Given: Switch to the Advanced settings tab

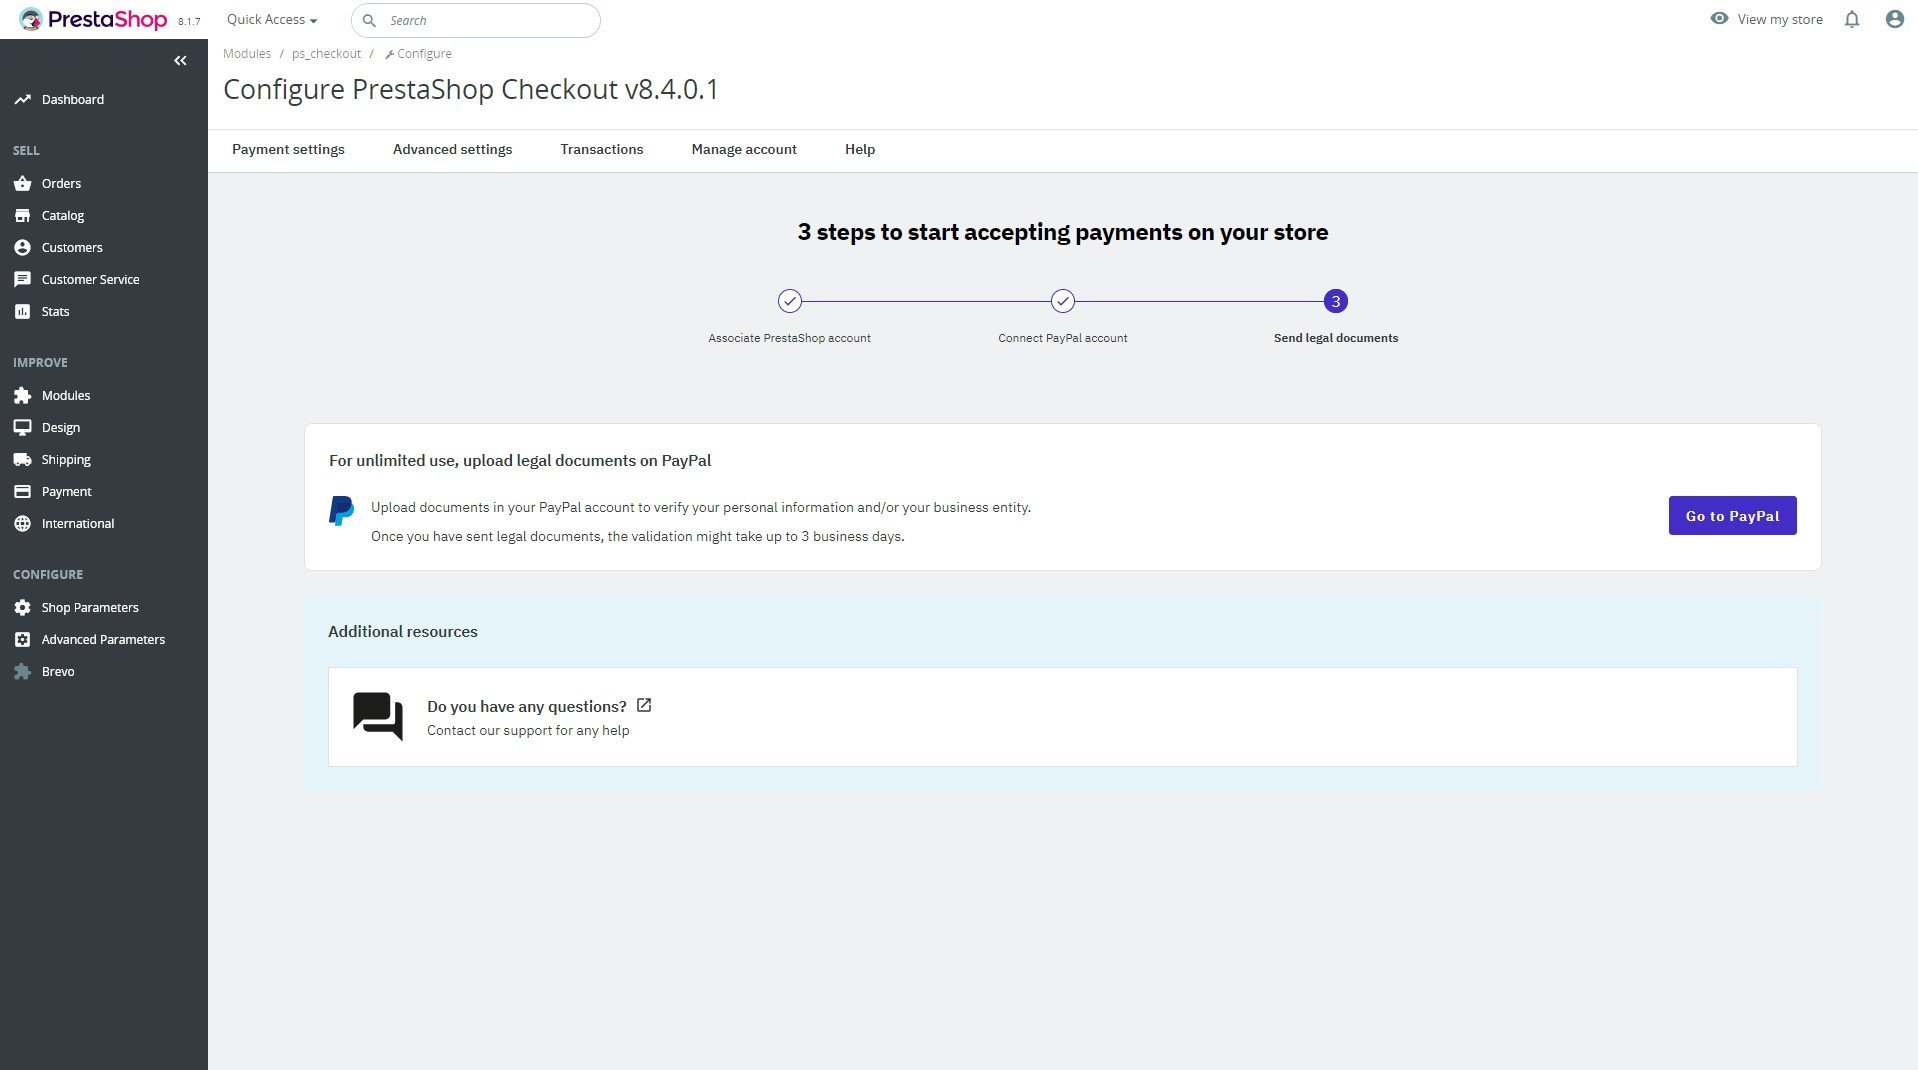Looking at the screenshot, I should 452,150.
